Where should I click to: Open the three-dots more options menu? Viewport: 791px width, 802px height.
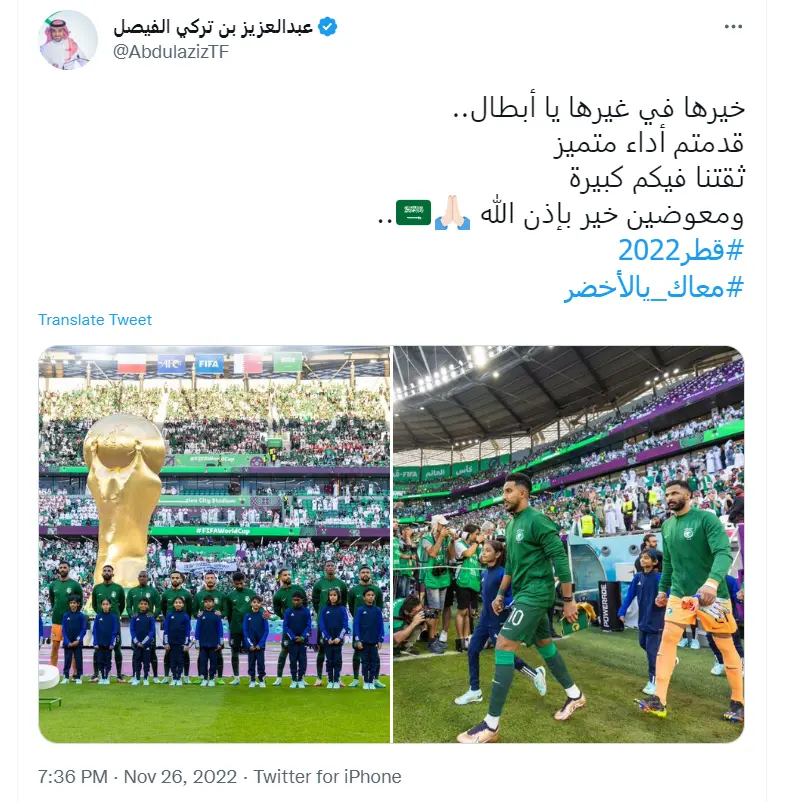(733, 27)
